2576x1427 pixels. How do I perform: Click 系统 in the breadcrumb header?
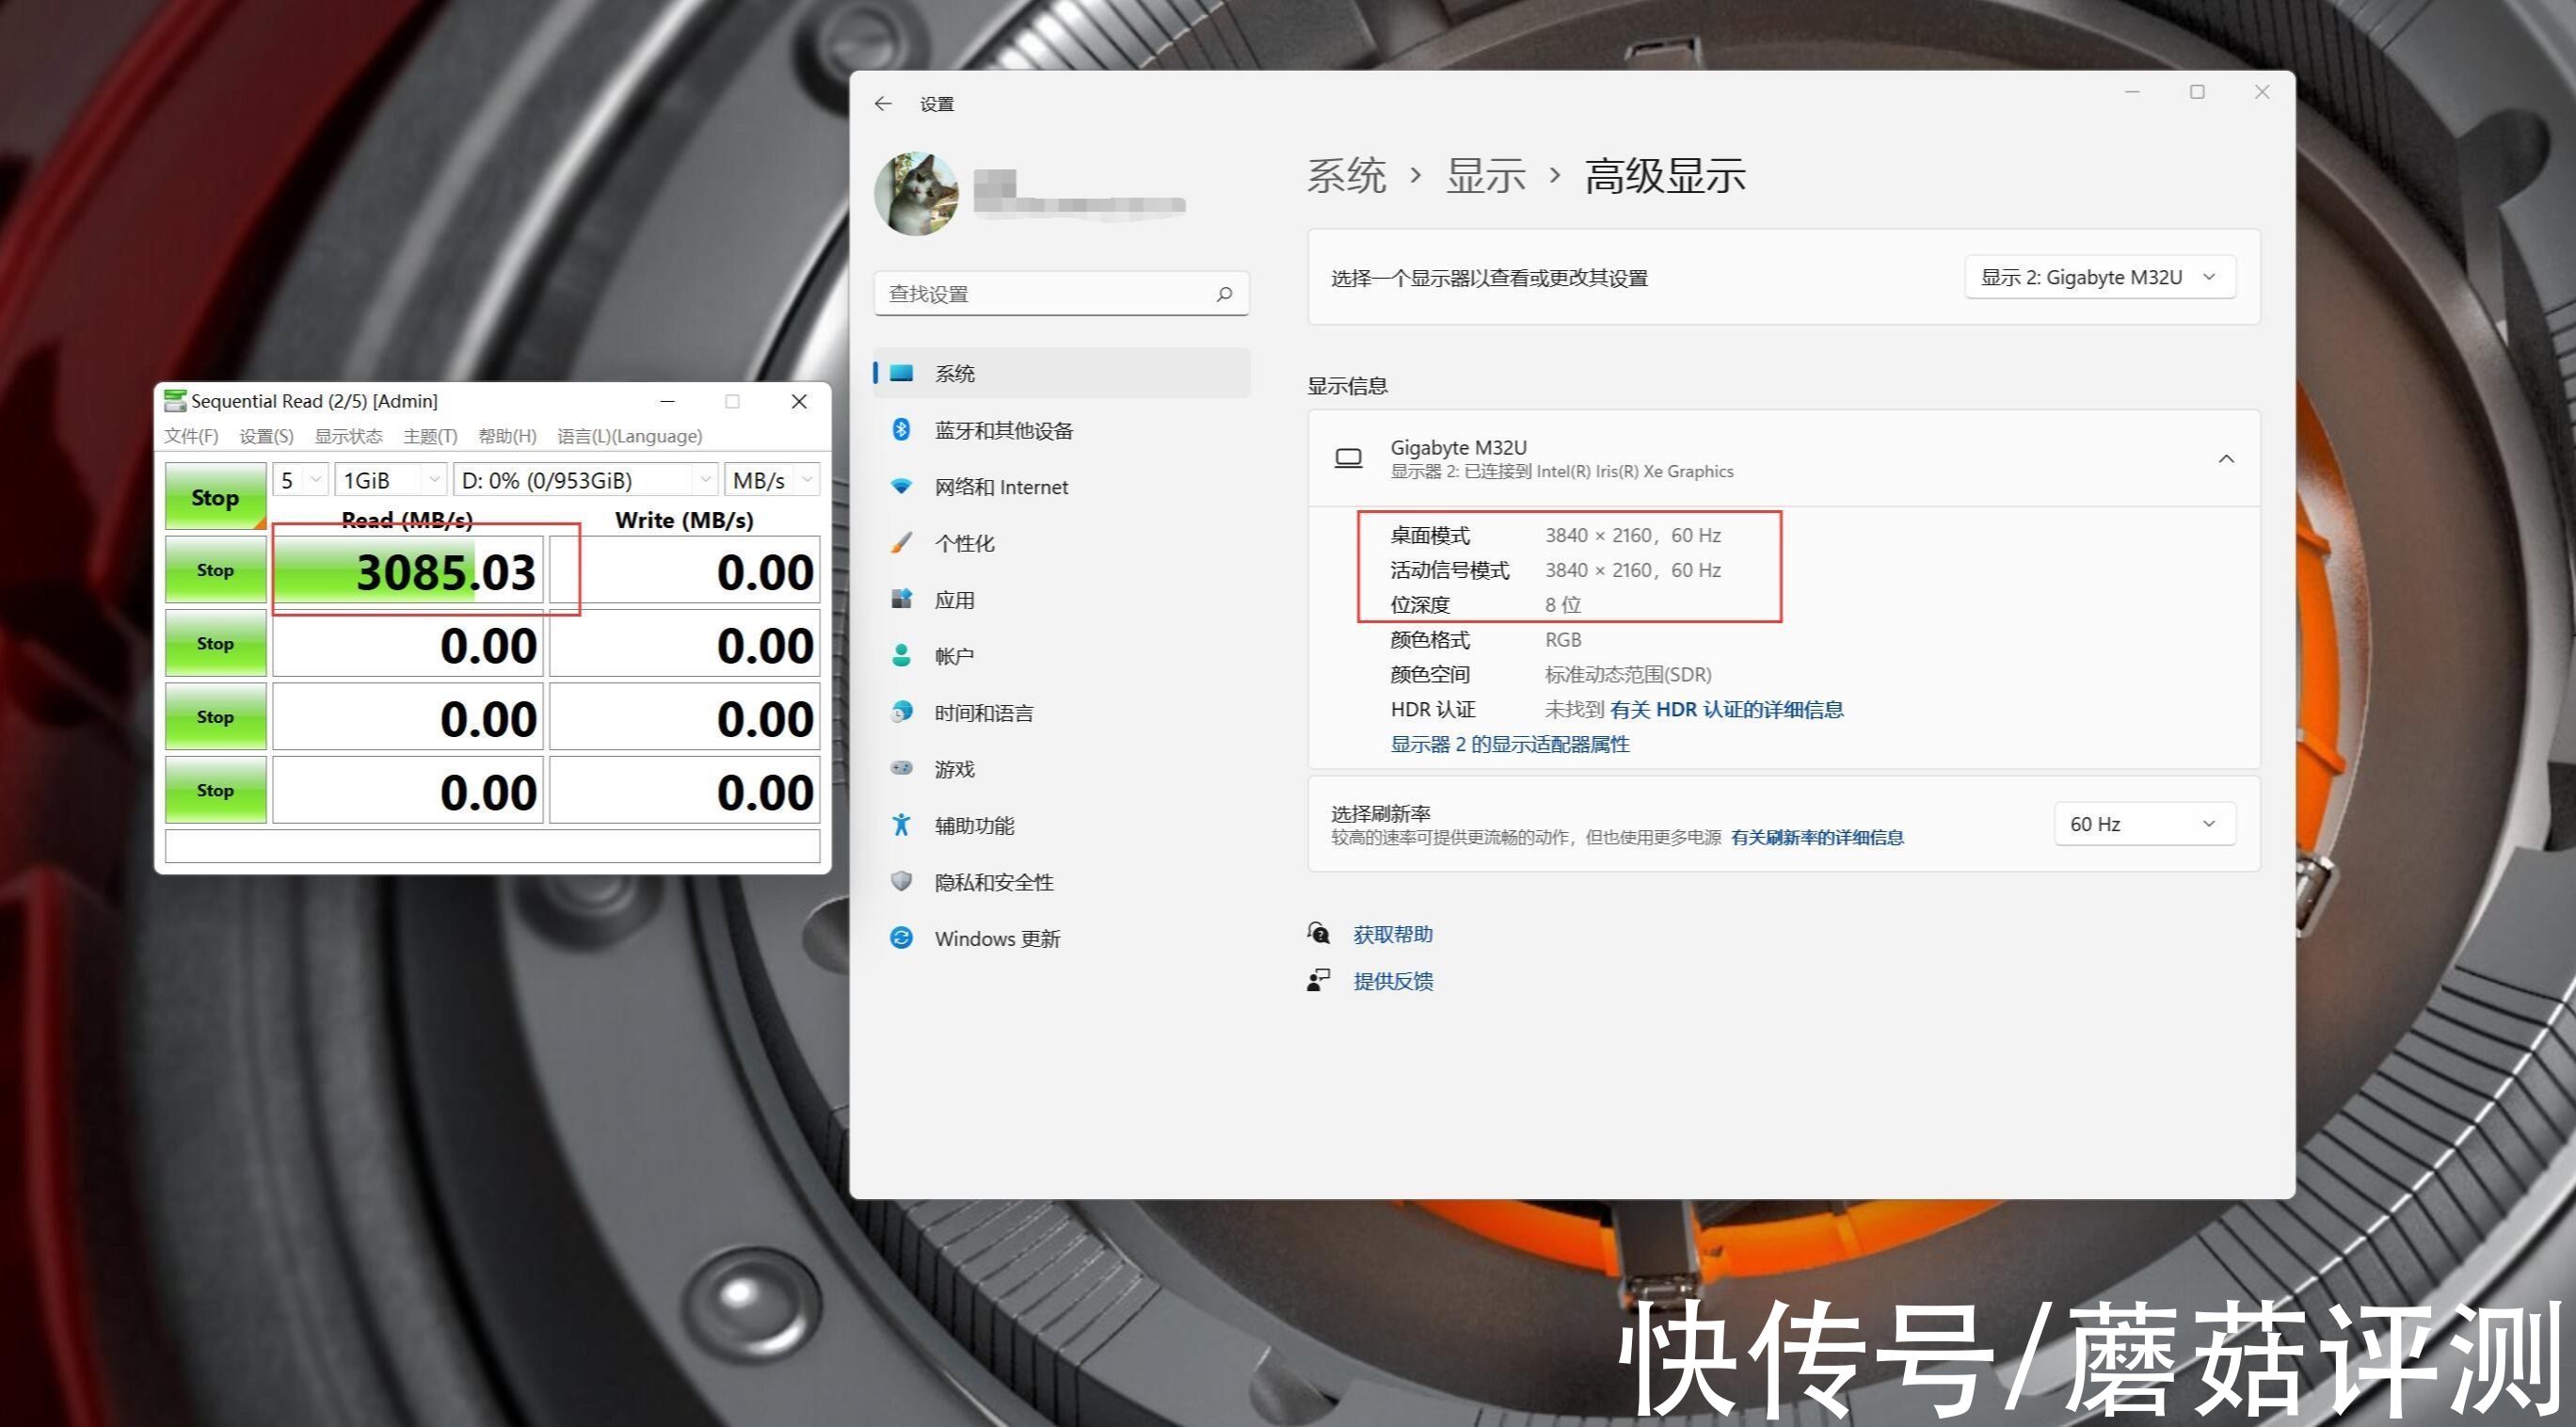1346,176
